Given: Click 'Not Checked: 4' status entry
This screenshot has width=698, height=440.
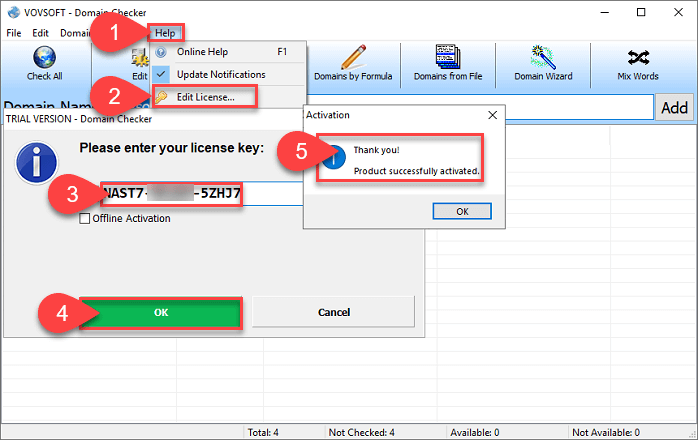Looking at the screenshot, I should [x=361, y=432].
